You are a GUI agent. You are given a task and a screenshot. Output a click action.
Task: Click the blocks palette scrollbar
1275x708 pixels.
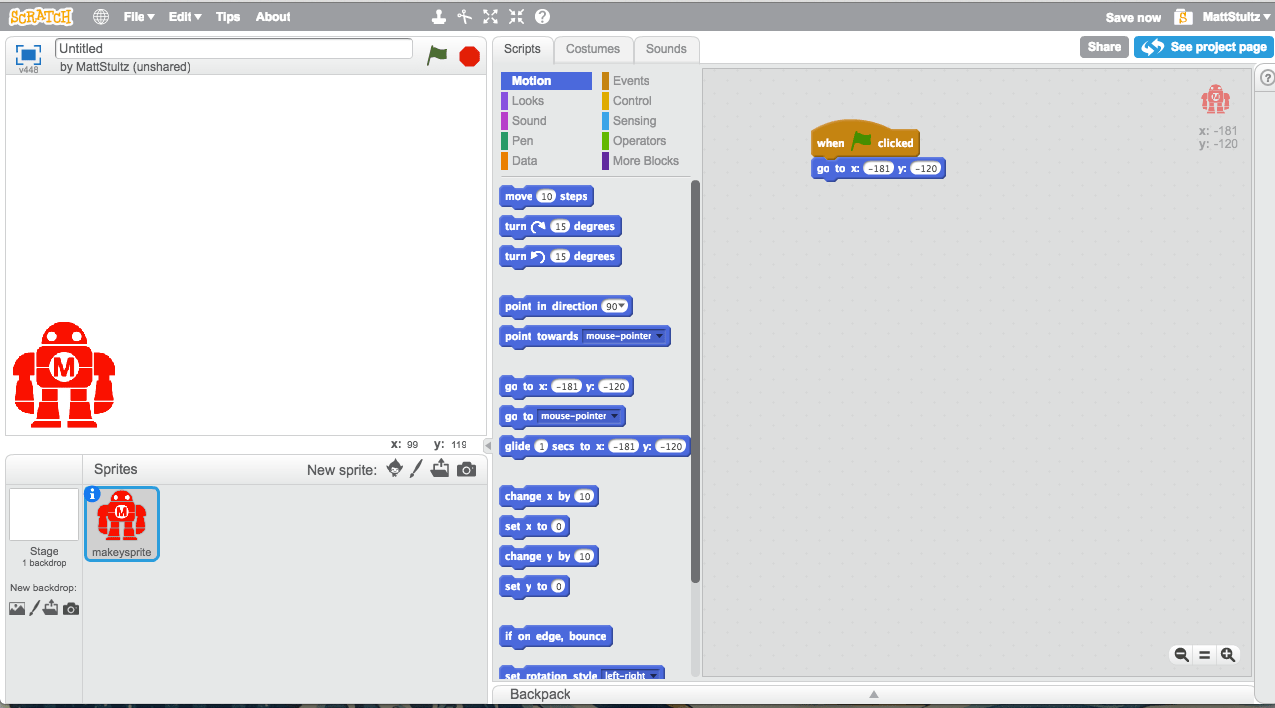[696, 380]
